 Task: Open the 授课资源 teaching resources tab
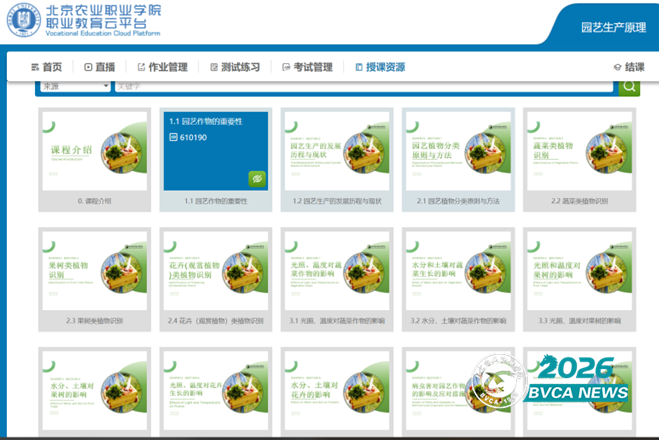tap(379, 67)
